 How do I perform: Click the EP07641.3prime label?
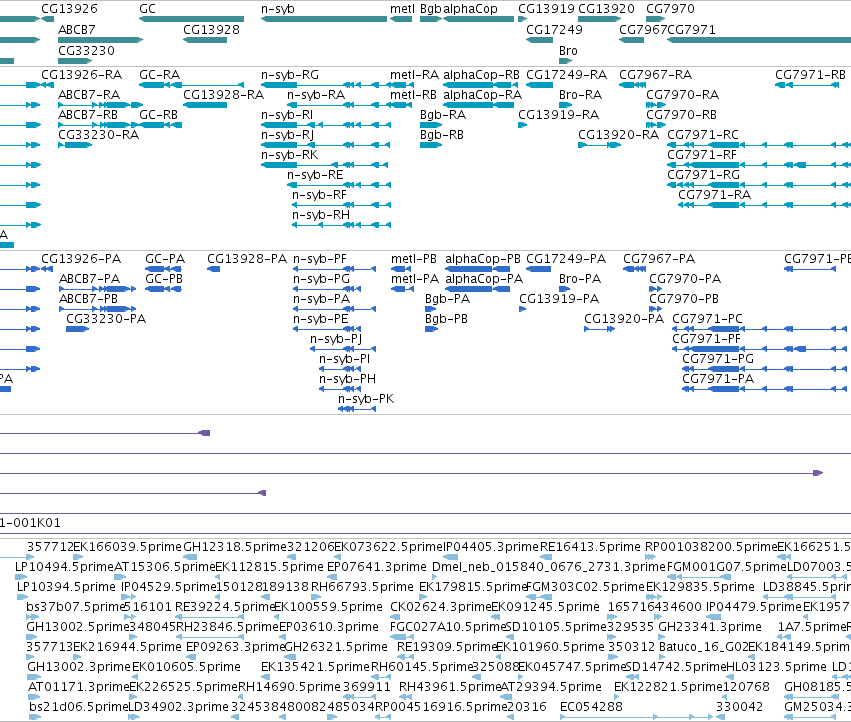pyautogui.click(x=377, y=567)
